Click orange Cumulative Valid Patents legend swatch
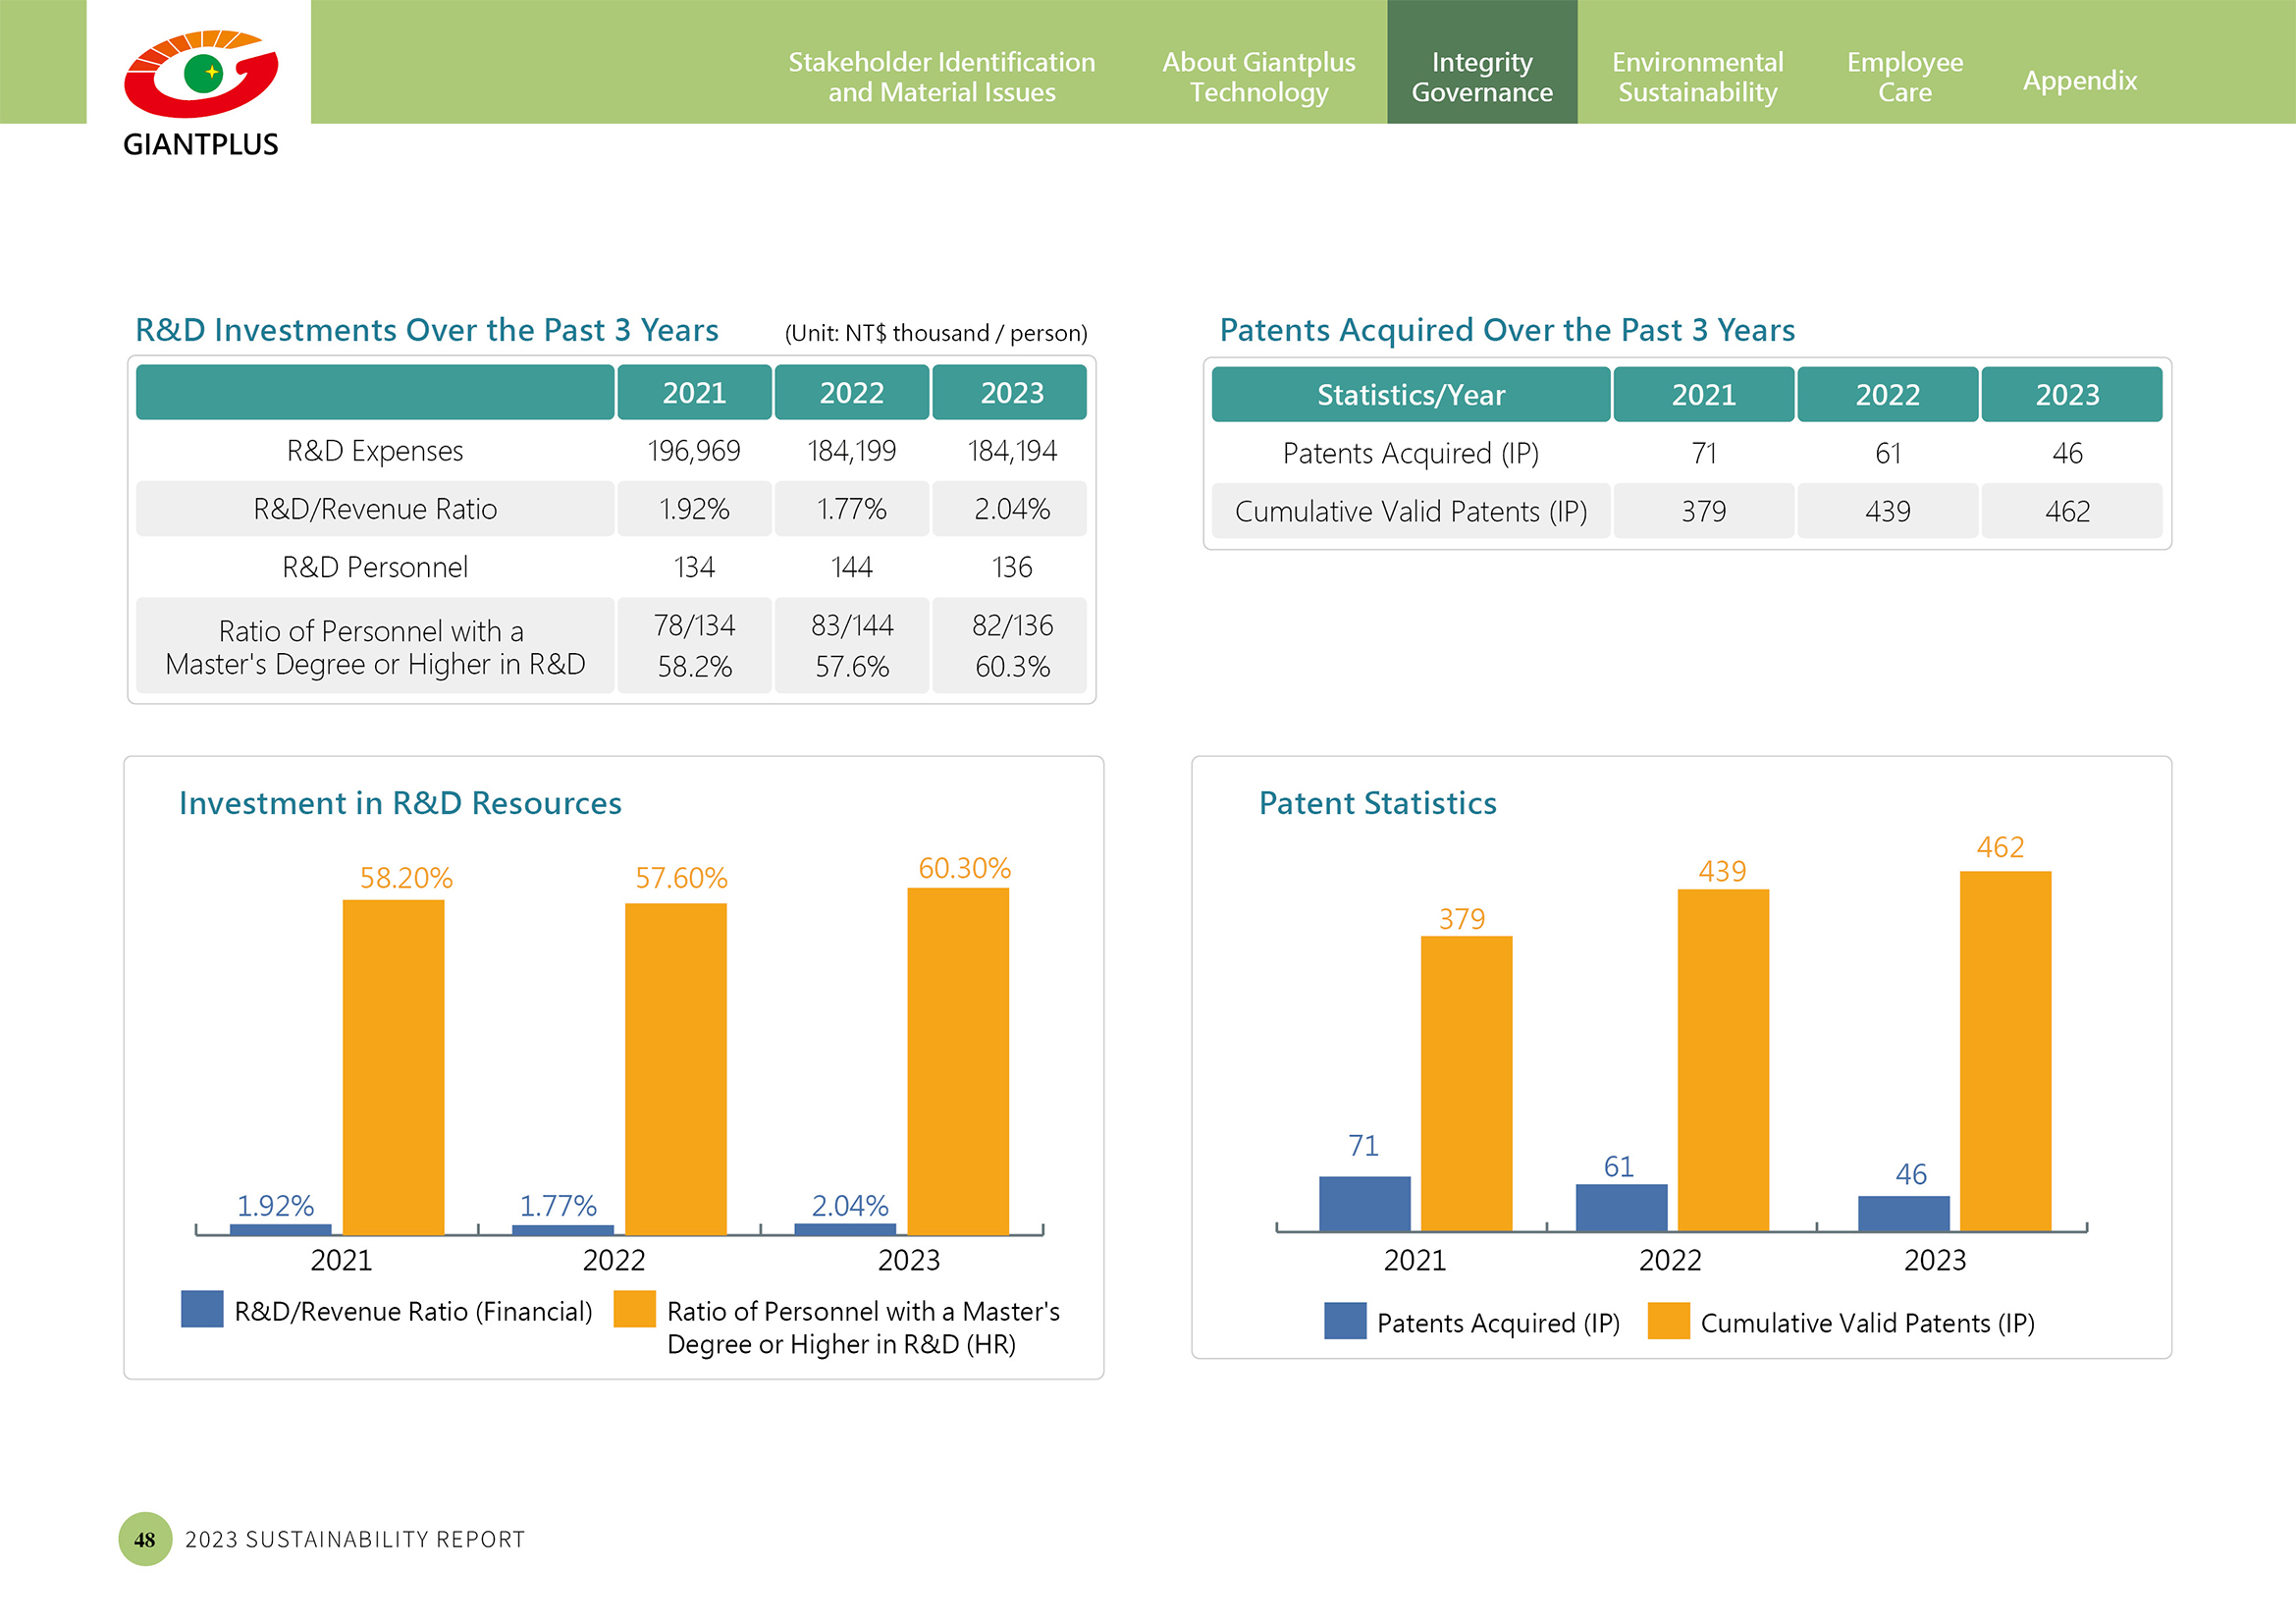This screenshot has width=2296, height=1623. click(1668, 1321)
